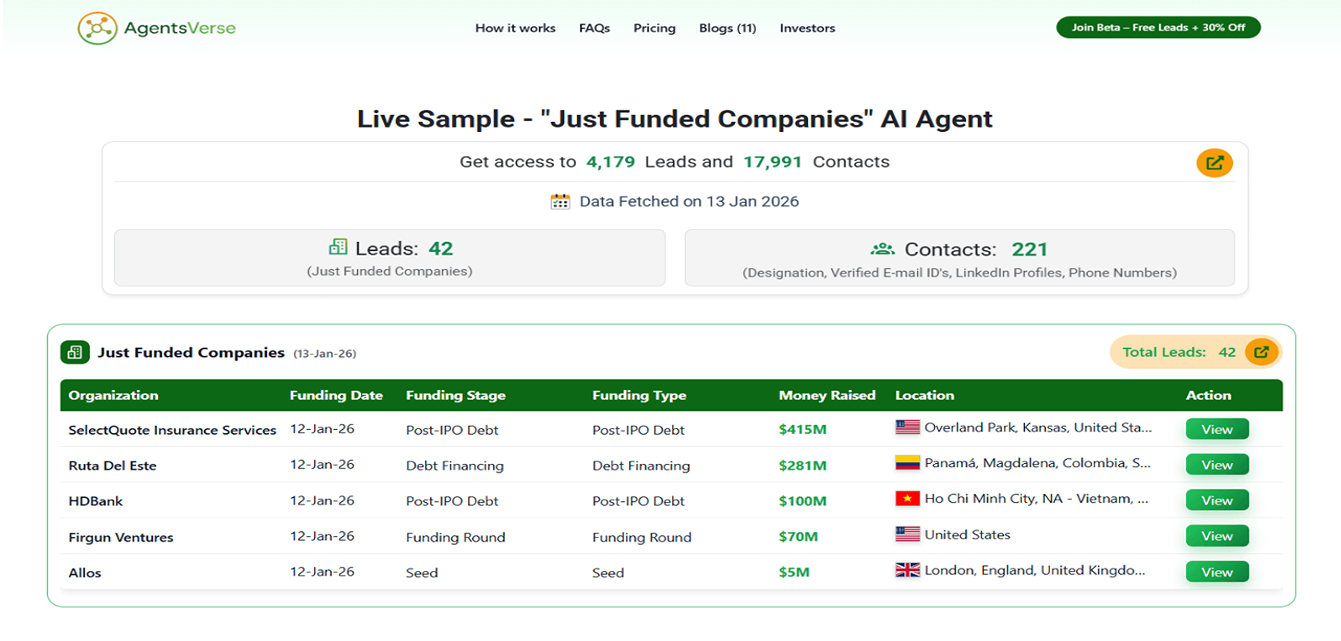The width and height of the screenshot is (1341, 641).
Task: Open the Pricing page
Action: tap(654, 28)
